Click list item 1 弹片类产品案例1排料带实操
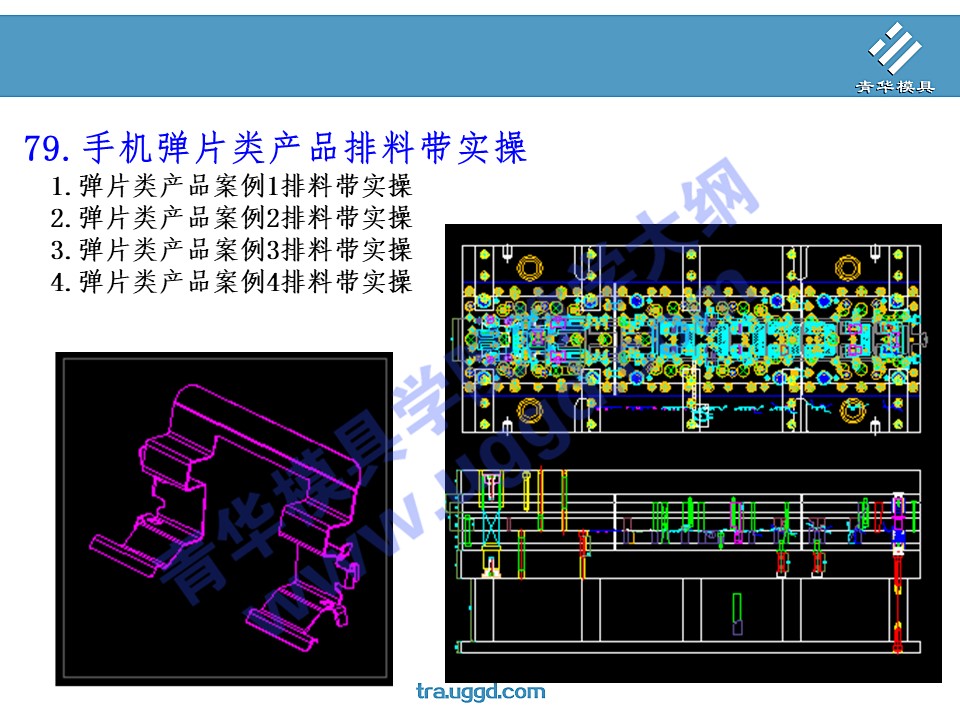960x720 pixels. (x=231, y=186)
